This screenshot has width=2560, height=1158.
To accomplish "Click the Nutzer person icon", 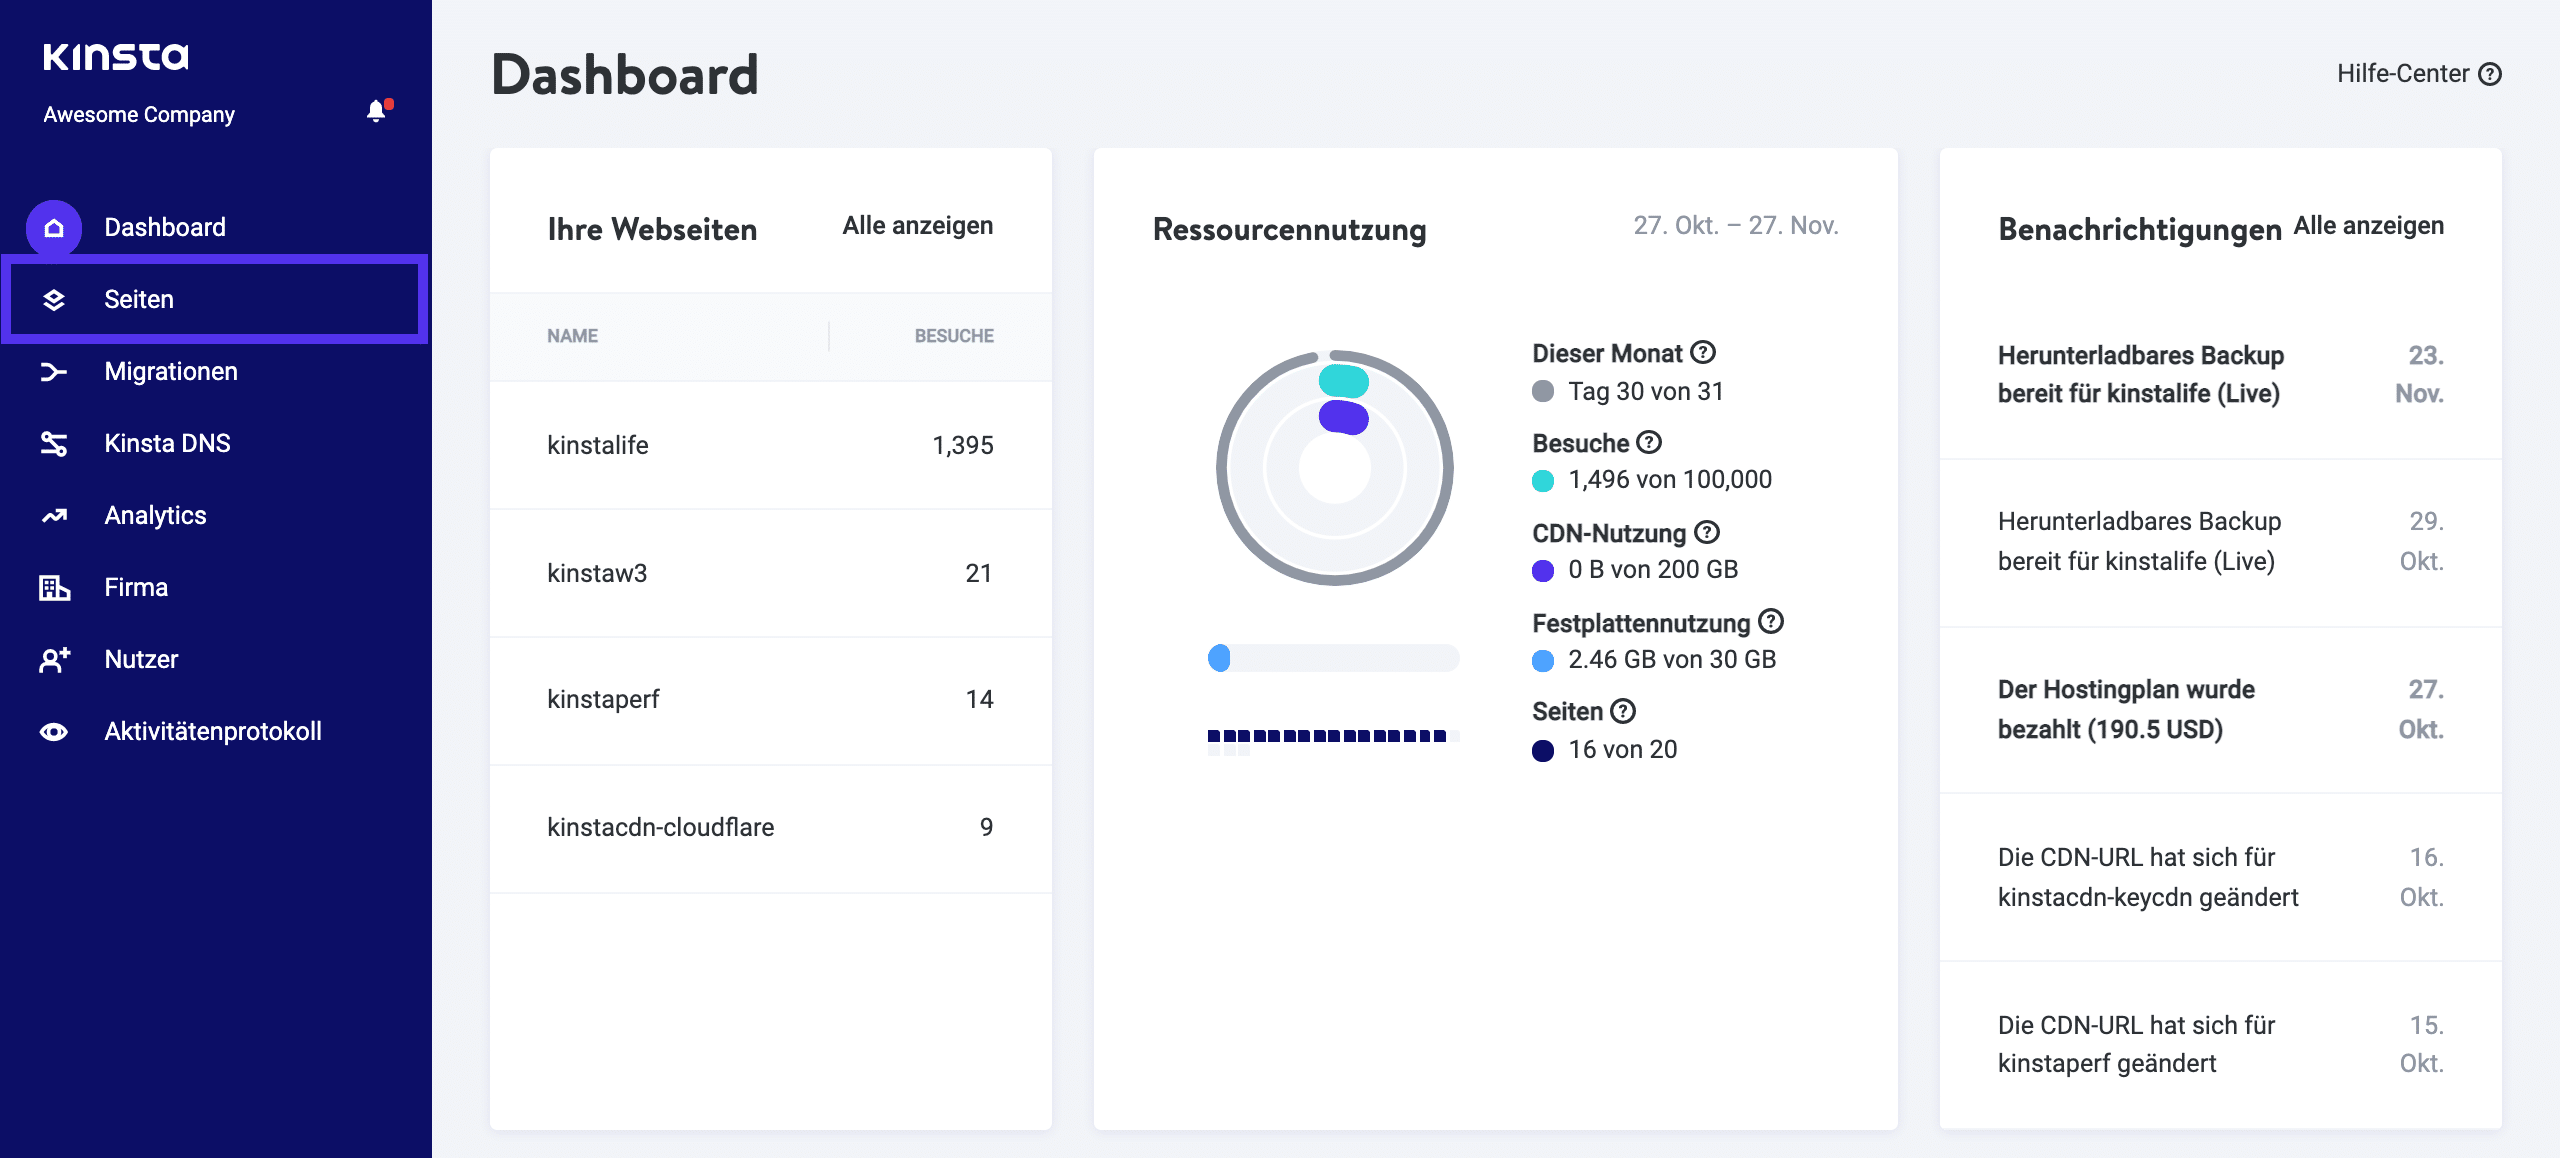I will (53, 659).
